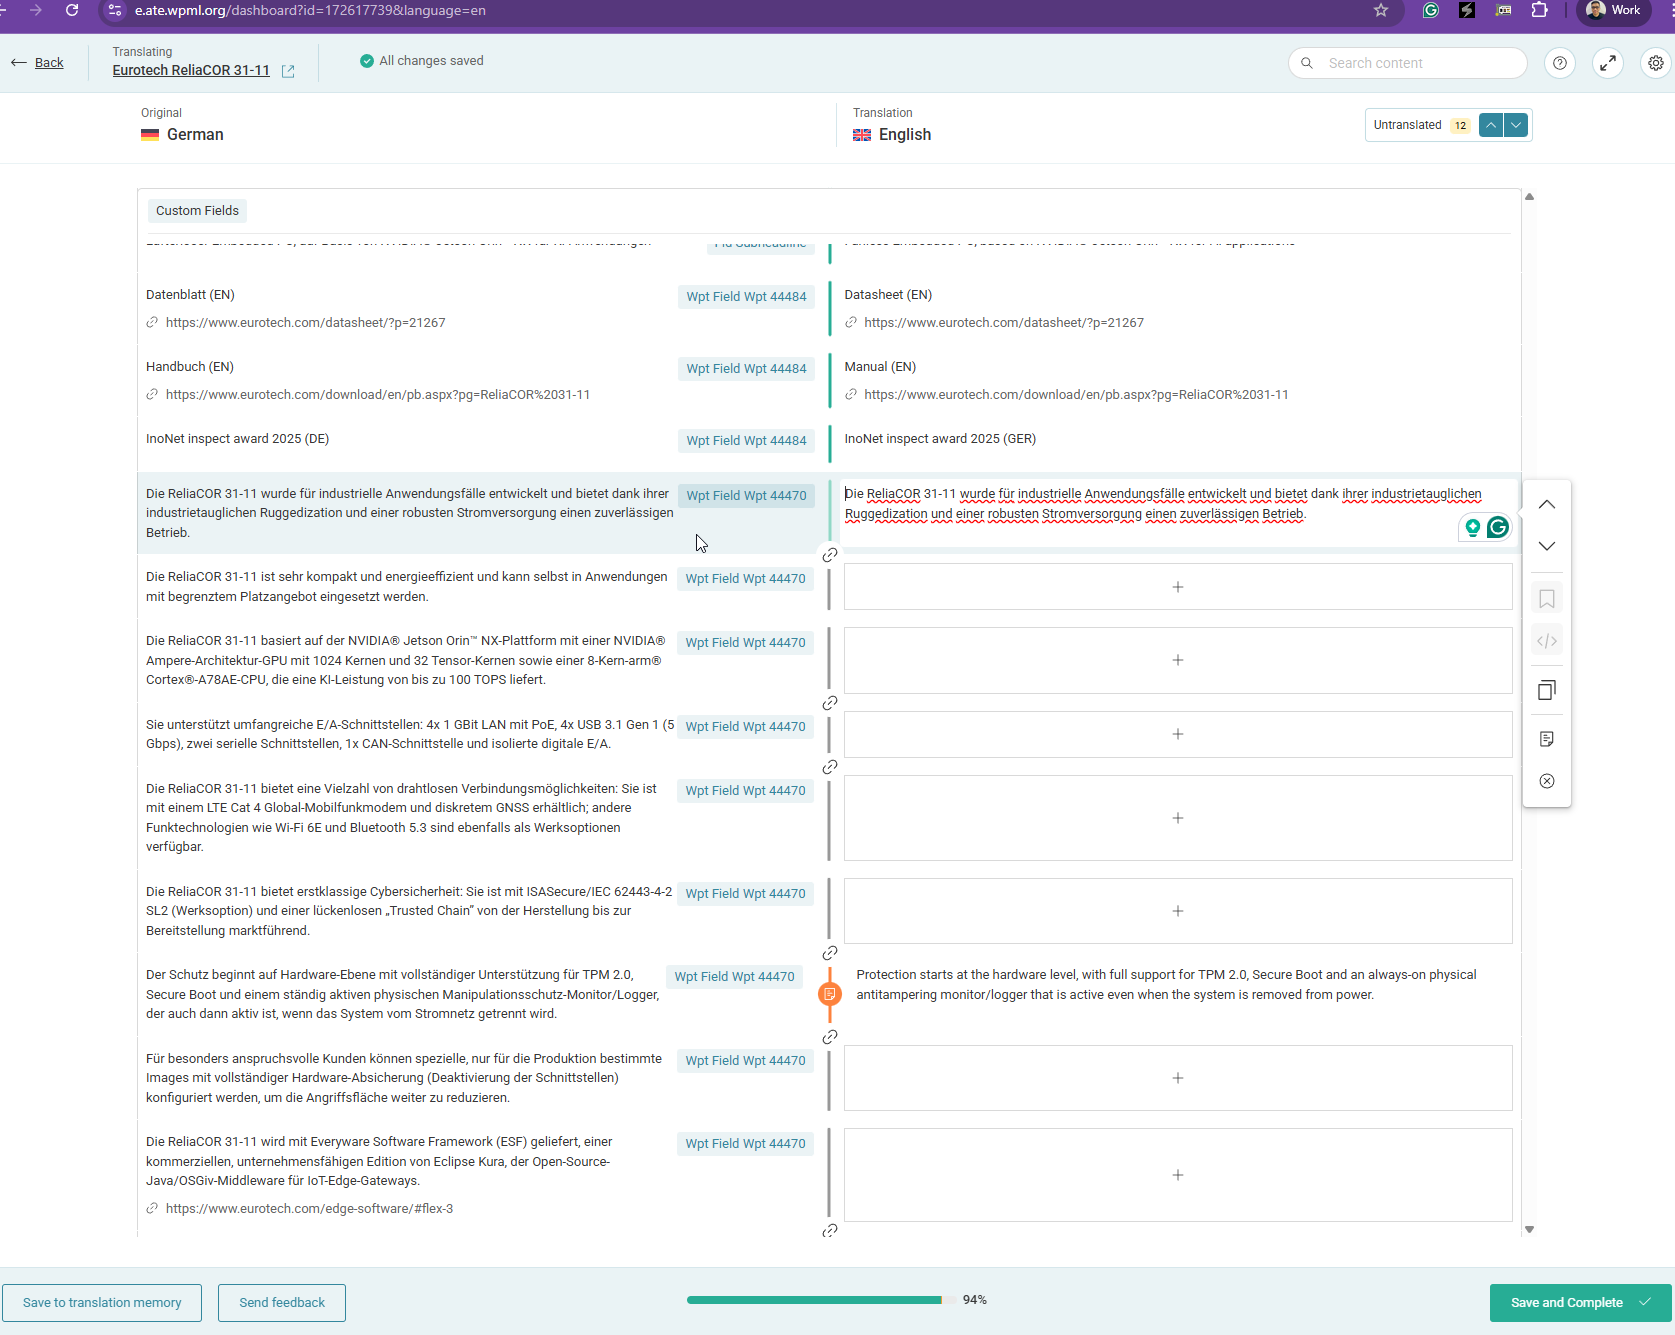Open the editor settings gear
This screenshot has width=1675, height=1335.
(x=1656, y=63)
